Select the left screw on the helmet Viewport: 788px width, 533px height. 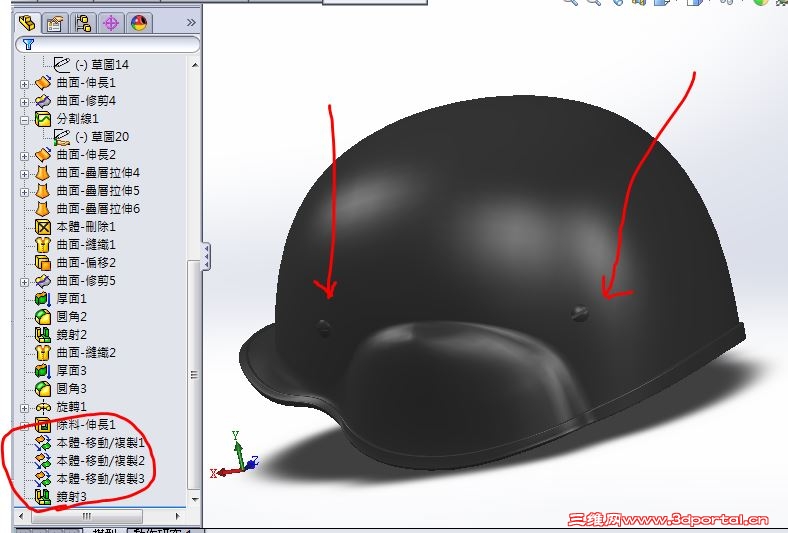click(324, 328)
